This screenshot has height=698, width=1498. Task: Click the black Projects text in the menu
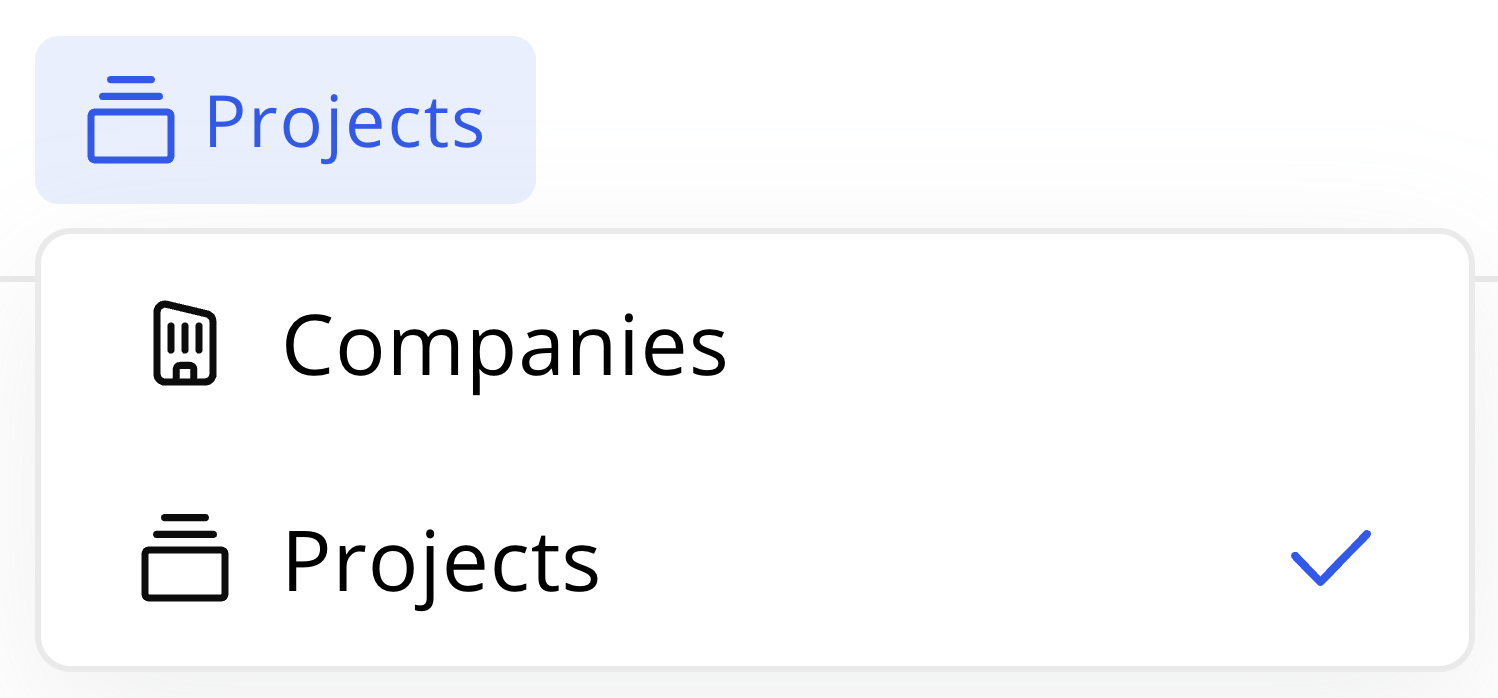441,560
